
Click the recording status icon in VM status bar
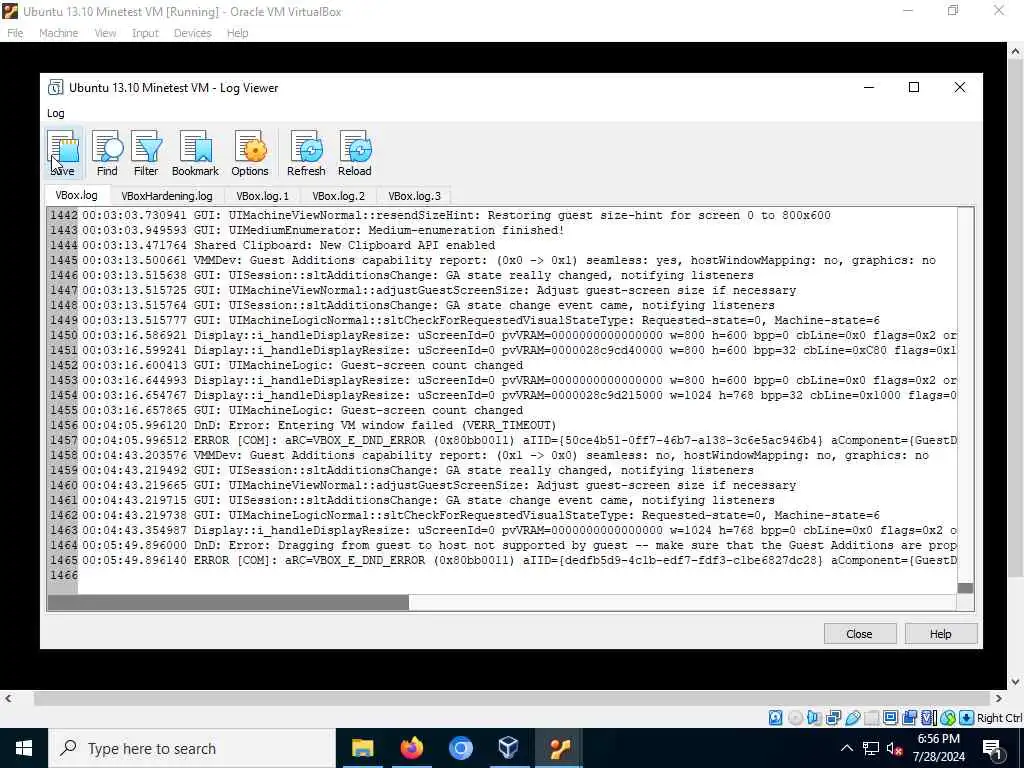point(909,718)
